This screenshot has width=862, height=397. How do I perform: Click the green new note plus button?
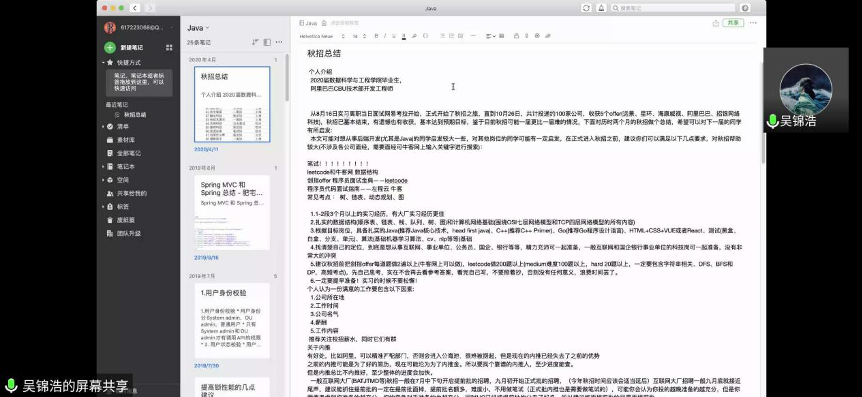tap(110, 47)
